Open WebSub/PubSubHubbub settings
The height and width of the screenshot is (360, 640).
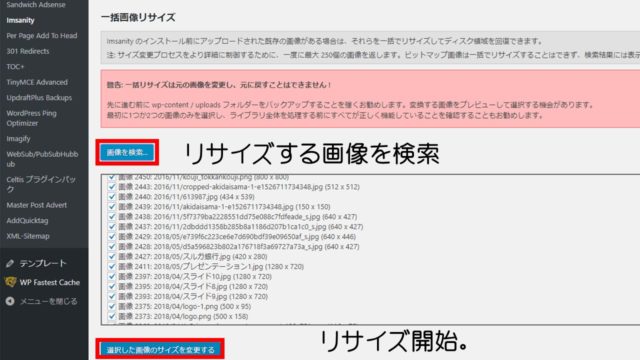click(x=42, y=159)
